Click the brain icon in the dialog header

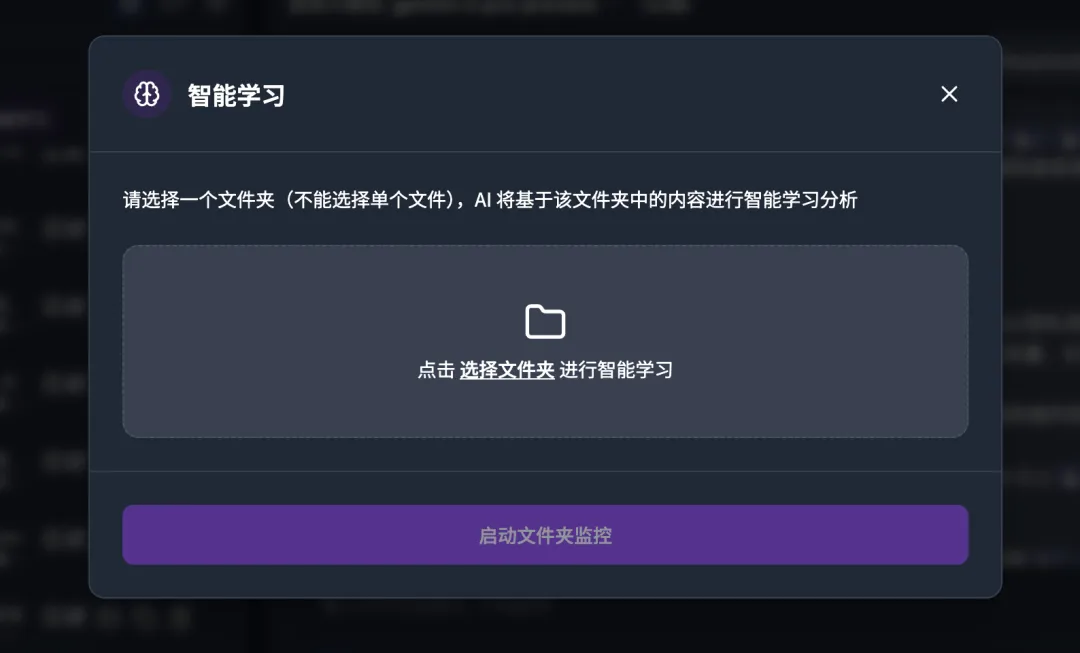pos(147,94)
